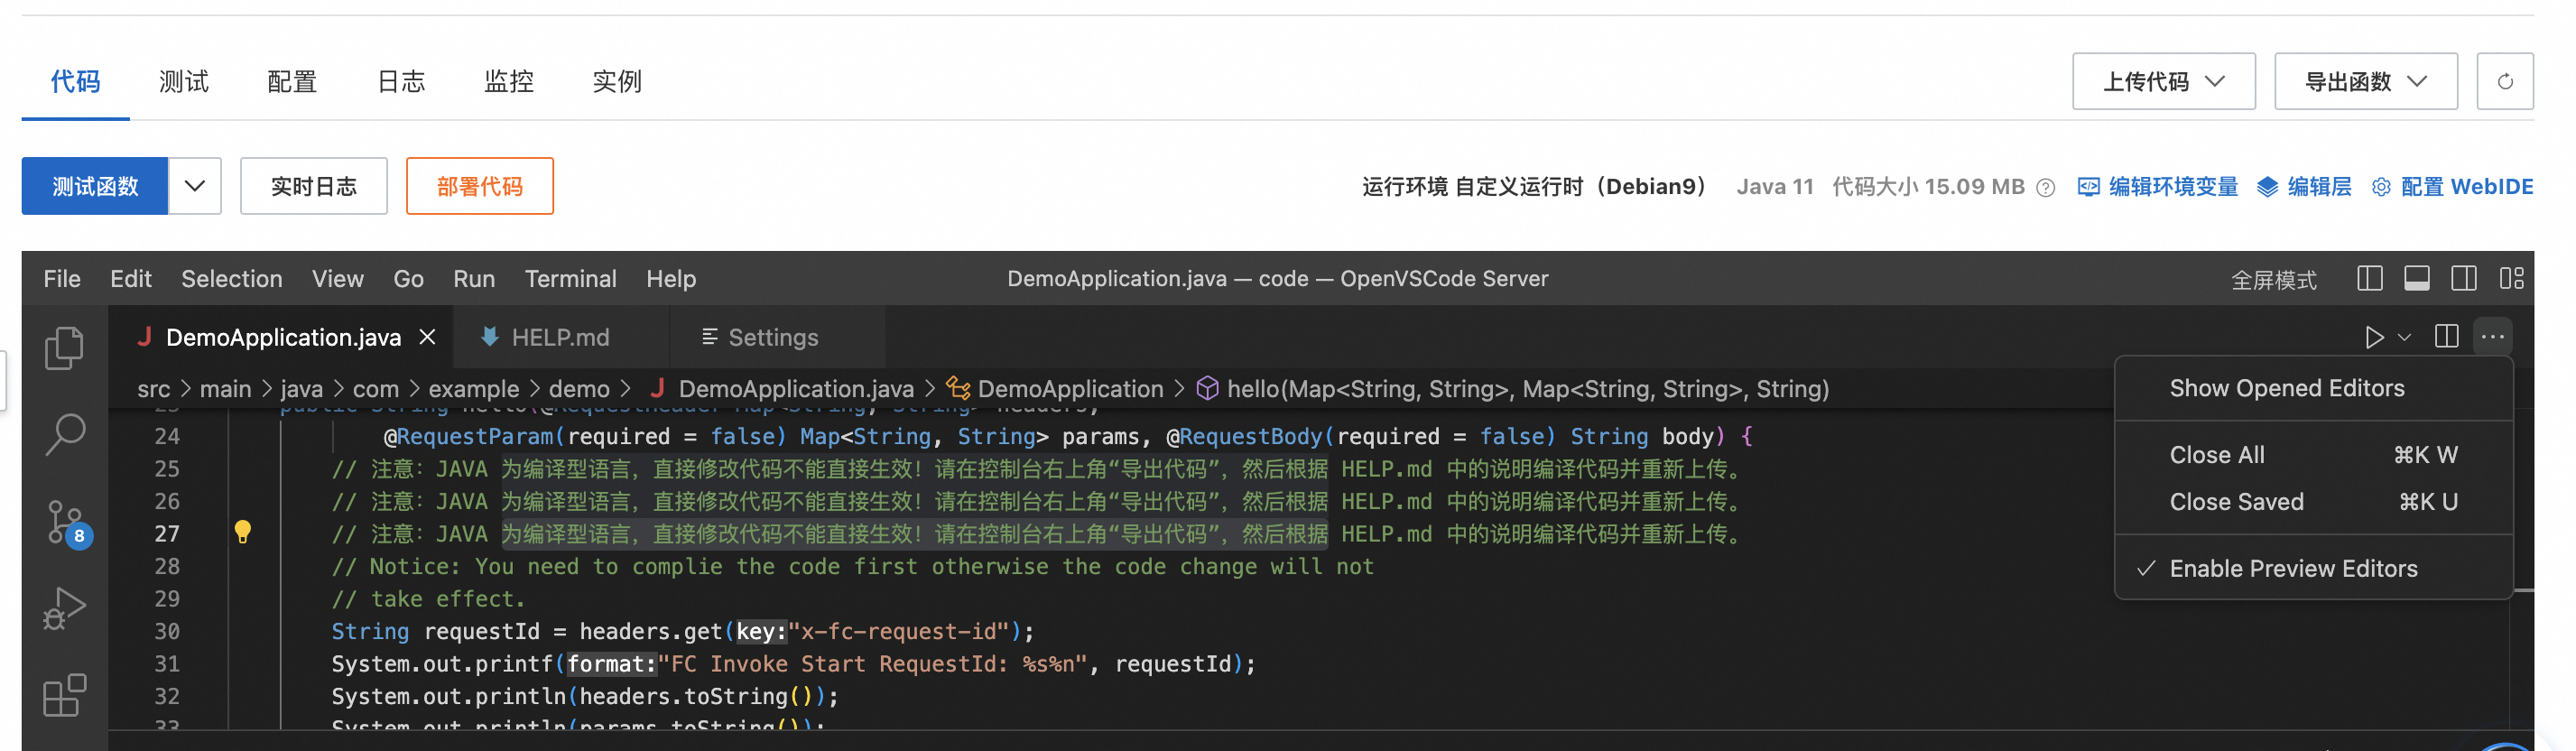Open the Go menu
The width and height of the screenshot is (2576, 751).
click(x=409, y=278)
